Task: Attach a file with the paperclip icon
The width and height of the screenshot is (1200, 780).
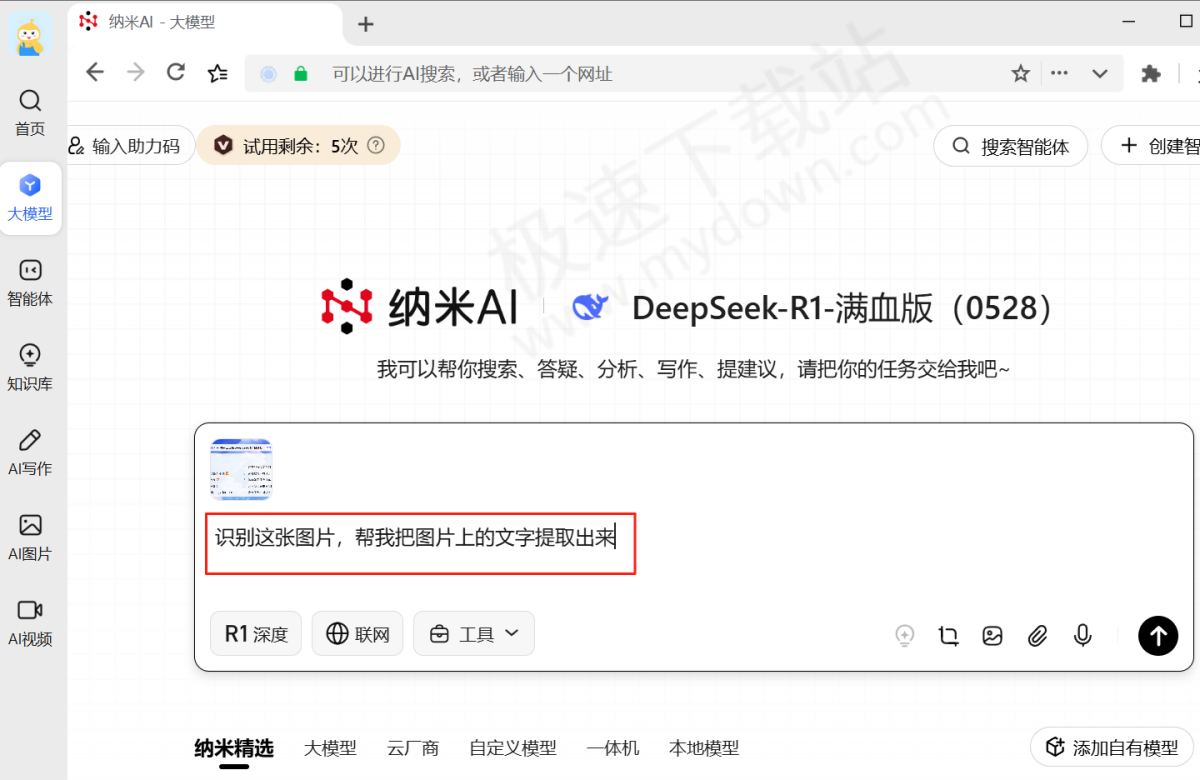Action: [x=1037, y=635]
